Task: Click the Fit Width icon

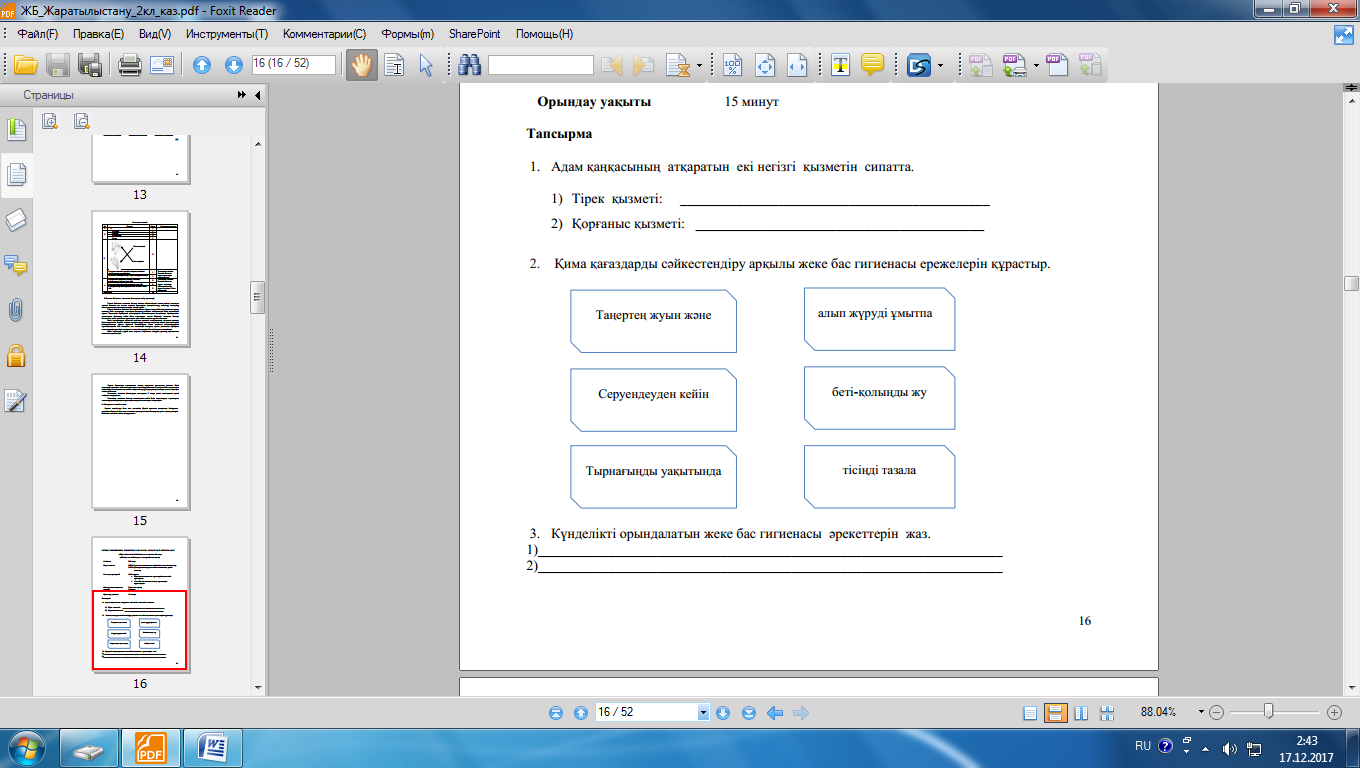Action: [x=797, y=66]
